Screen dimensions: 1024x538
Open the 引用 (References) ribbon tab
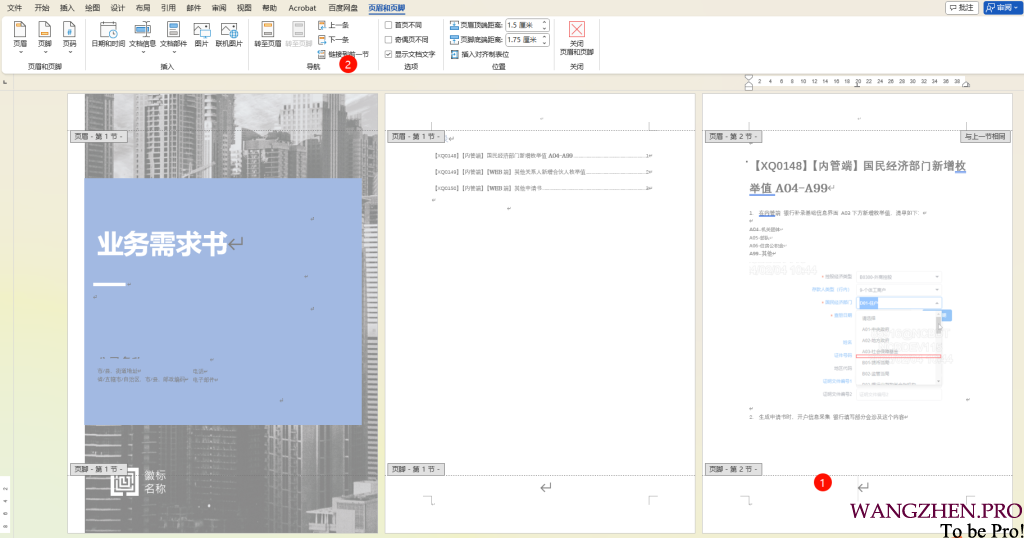(168, 7)
